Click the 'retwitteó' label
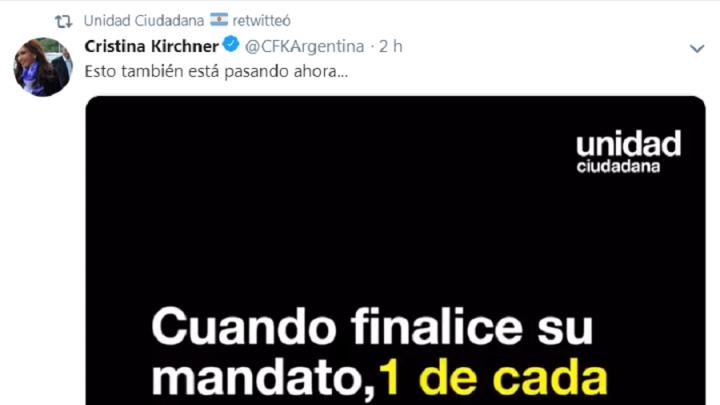Screen dimensions: 720x405 tap(261, 21)
